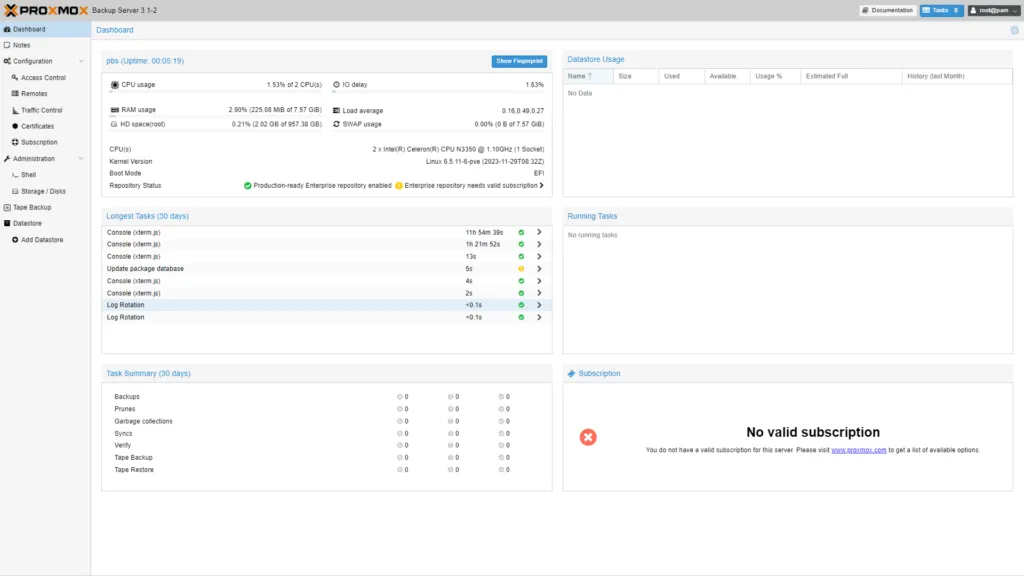Click the Traffic Control icon
Viewport: 1024px width, 576px height.
[x=14, y=110]
